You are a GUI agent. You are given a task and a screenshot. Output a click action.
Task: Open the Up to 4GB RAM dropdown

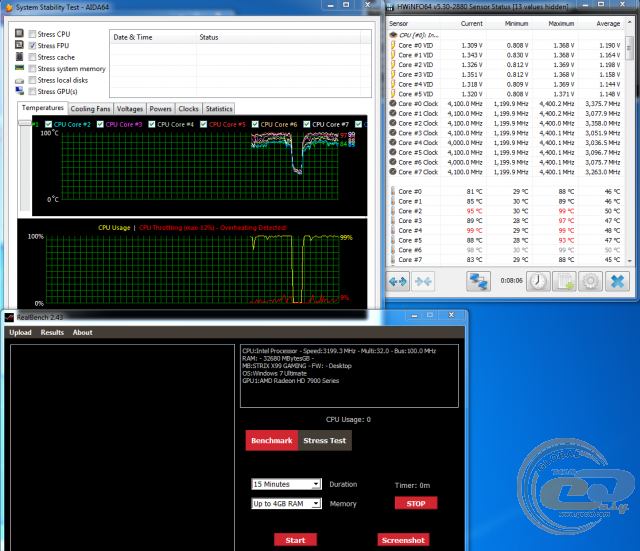click(x=287, y=504)
